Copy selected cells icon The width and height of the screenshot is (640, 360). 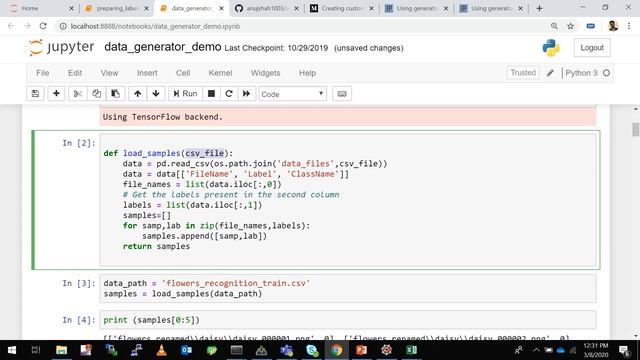coord(96,94)
